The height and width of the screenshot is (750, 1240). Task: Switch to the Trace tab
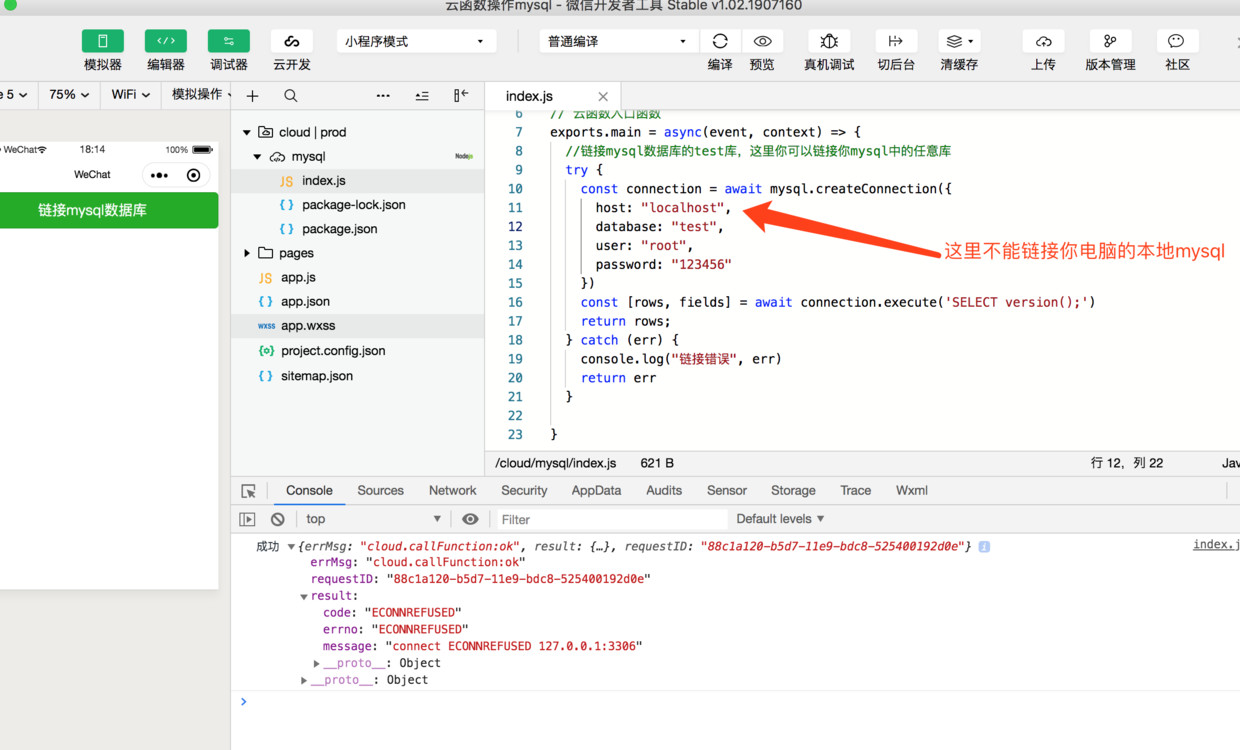pos(855,490)
